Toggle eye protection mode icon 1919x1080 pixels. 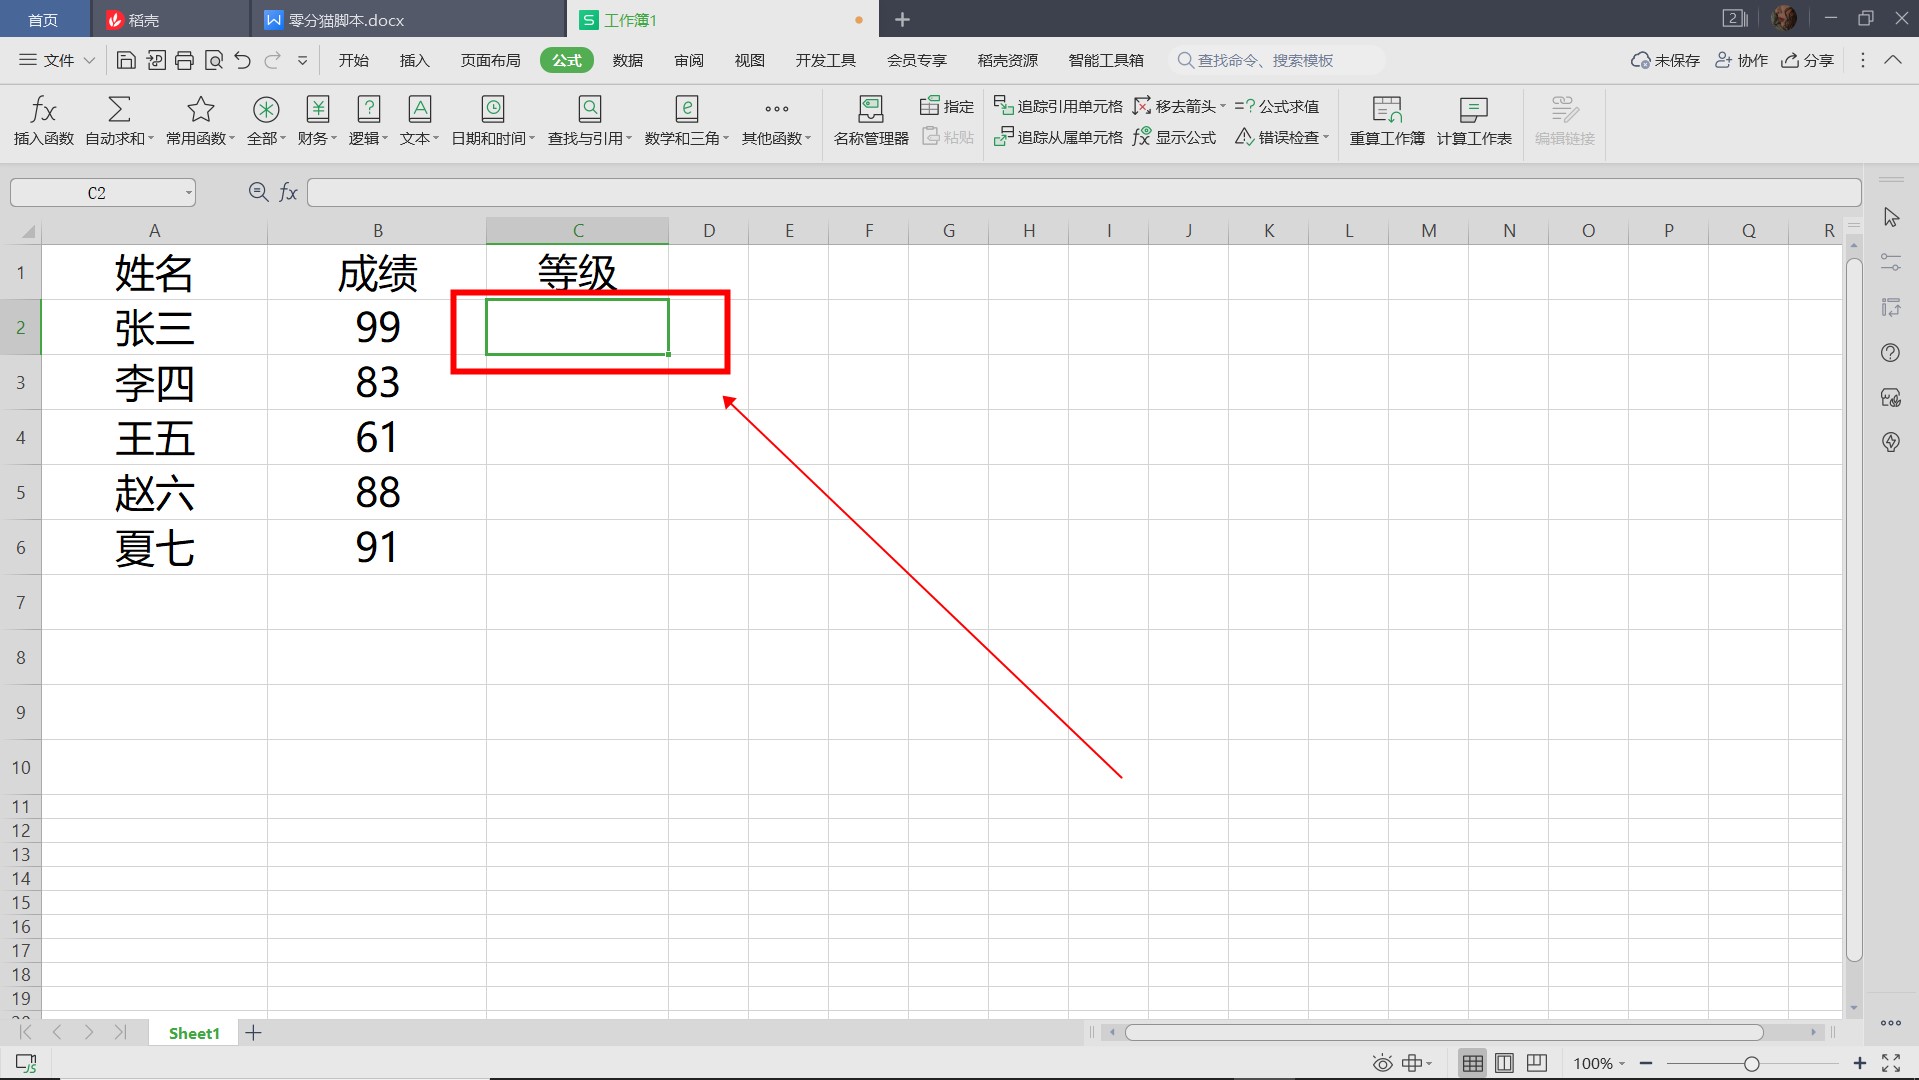tap(1382, 1063)
